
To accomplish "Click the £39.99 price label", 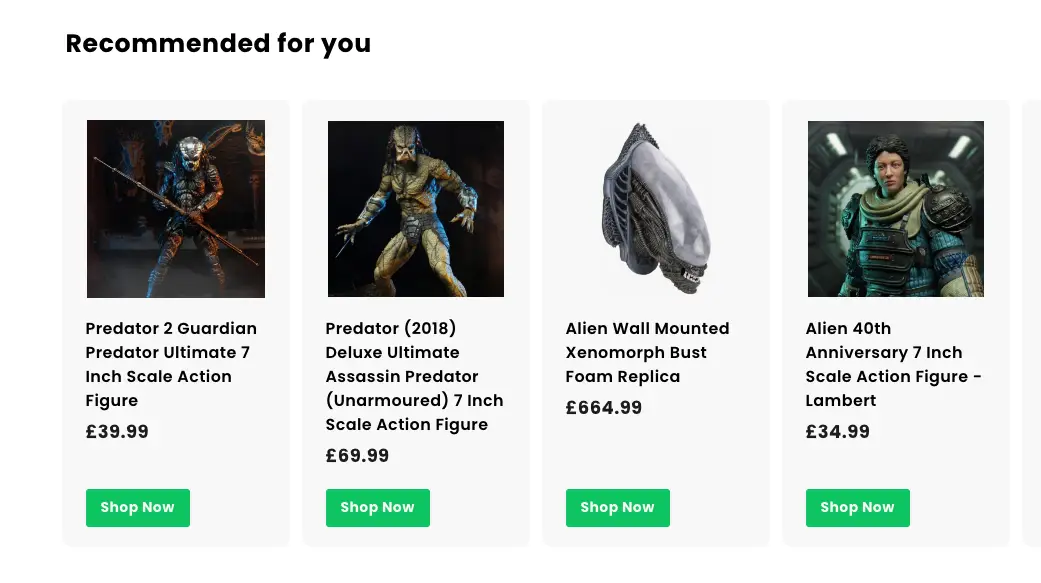I will click(117, 432).
